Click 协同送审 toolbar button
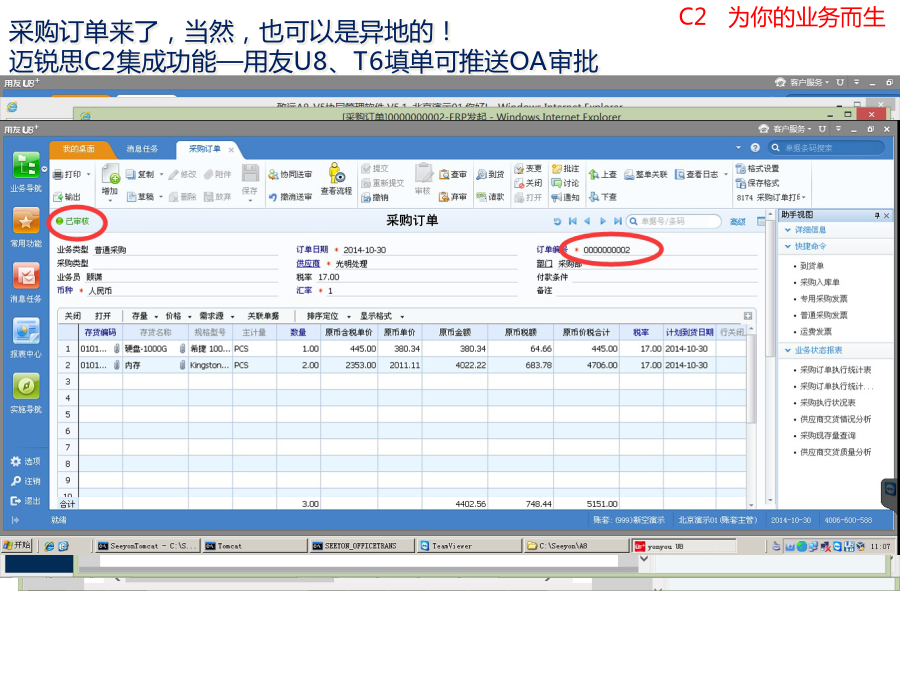Viewport: 900px width, 675px height. [290, 174]
